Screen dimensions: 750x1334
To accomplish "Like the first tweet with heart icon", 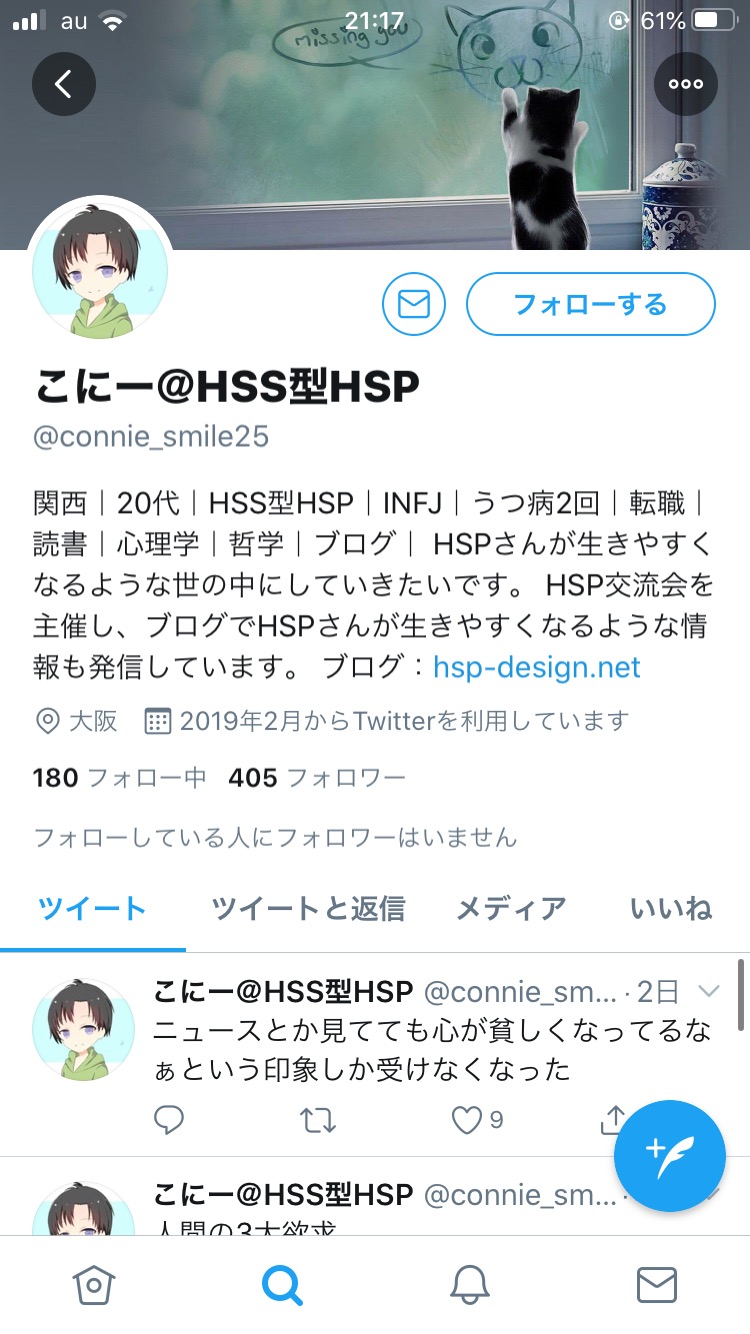I will click(x=467, y=1120).
